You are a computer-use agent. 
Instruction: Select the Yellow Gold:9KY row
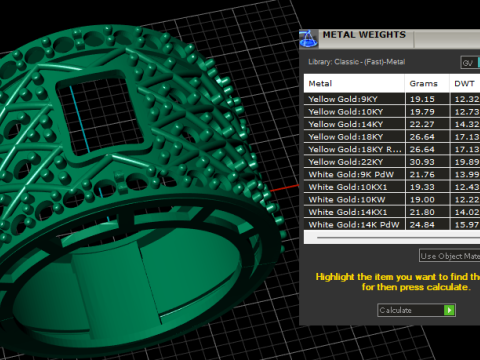[392, 99]
